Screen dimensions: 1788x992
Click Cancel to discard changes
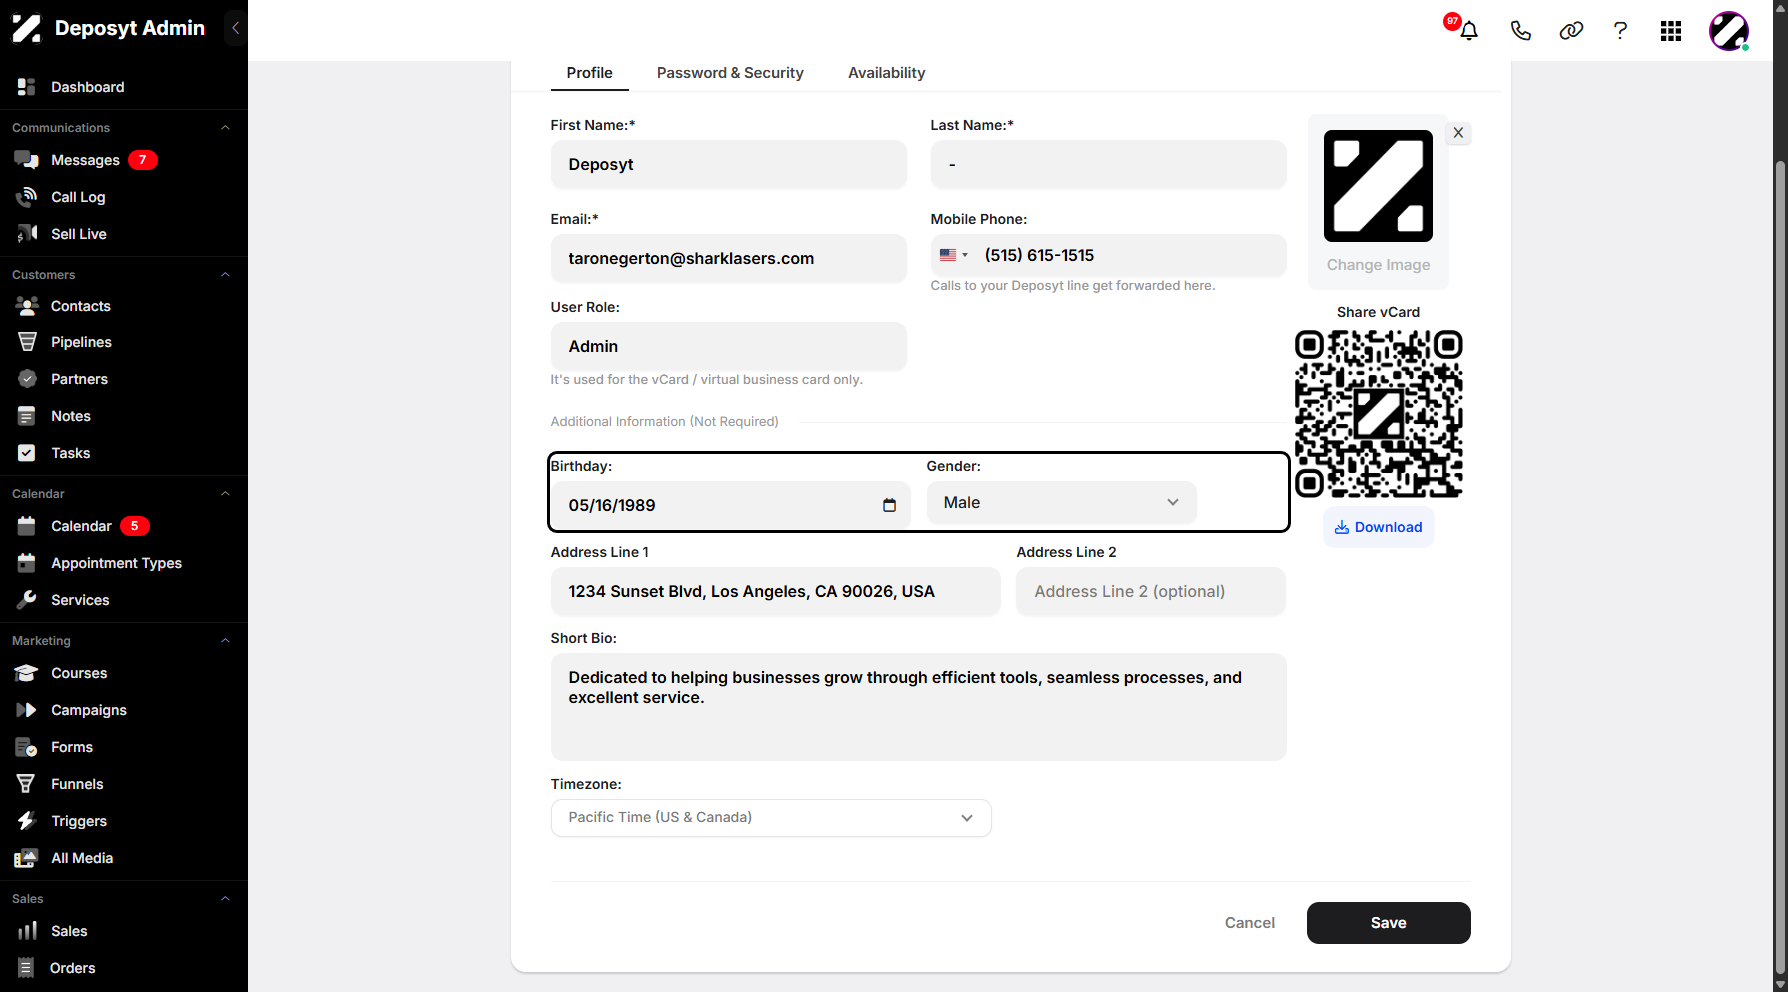point(1249,923)
